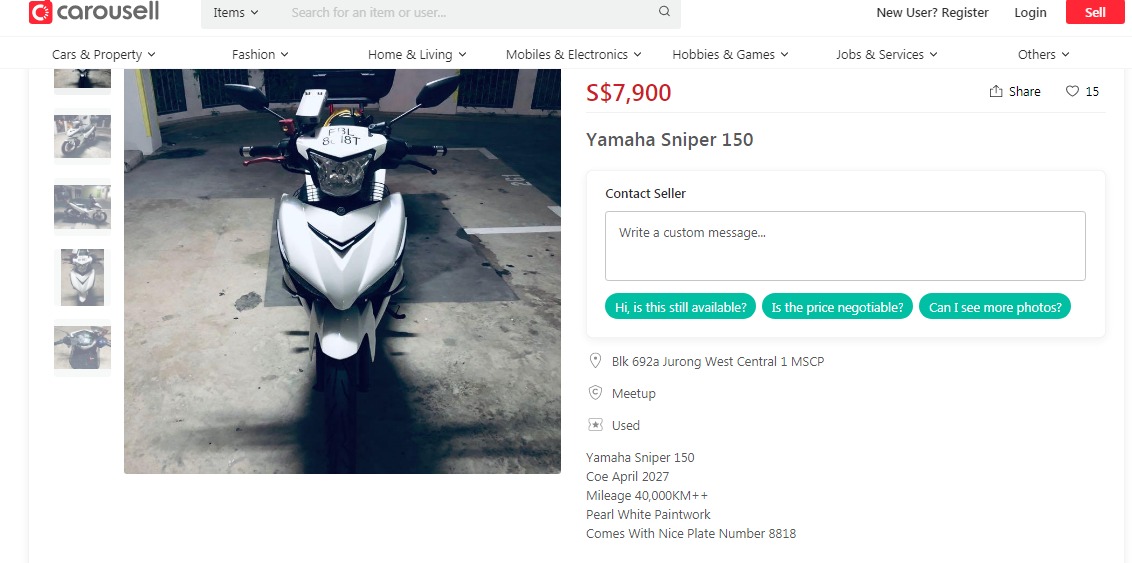
Task: Click the Carousell logo icon
Action: pyautogui.click(x=40, y=12)
